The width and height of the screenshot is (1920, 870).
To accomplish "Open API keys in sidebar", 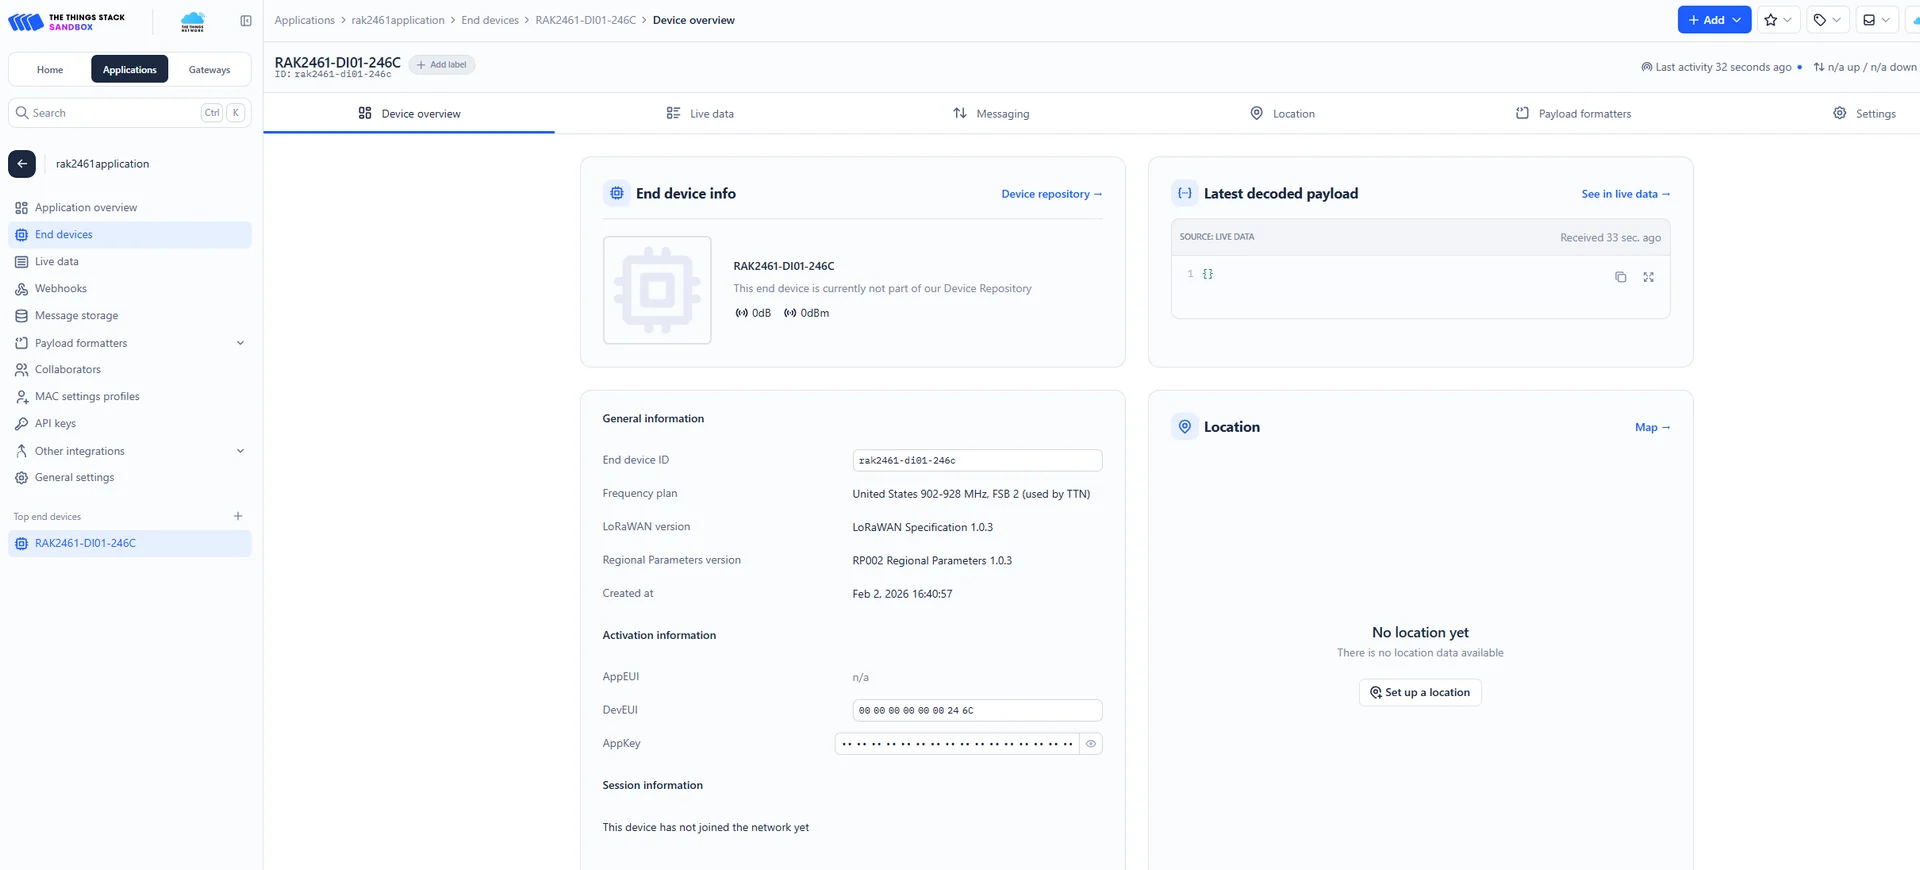I will click(130, 424).
